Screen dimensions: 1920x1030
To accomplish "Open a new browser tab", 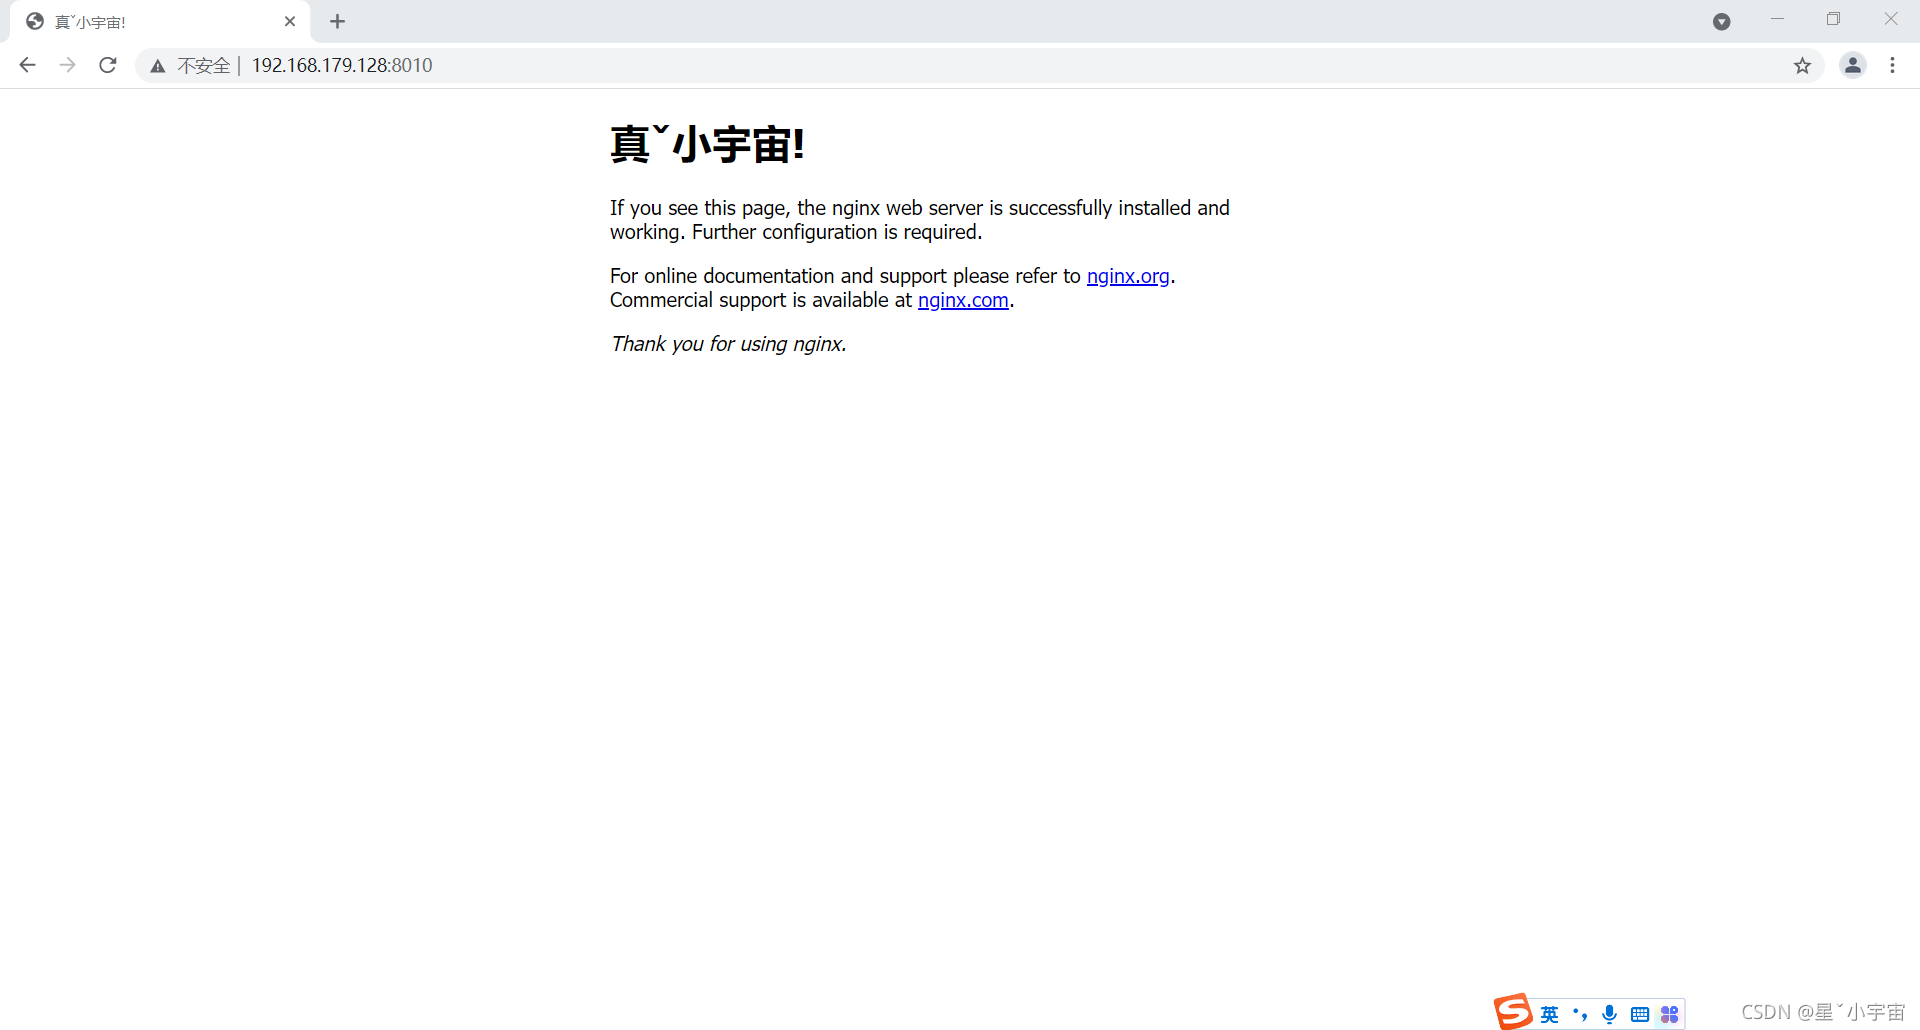I will [337, 21].
